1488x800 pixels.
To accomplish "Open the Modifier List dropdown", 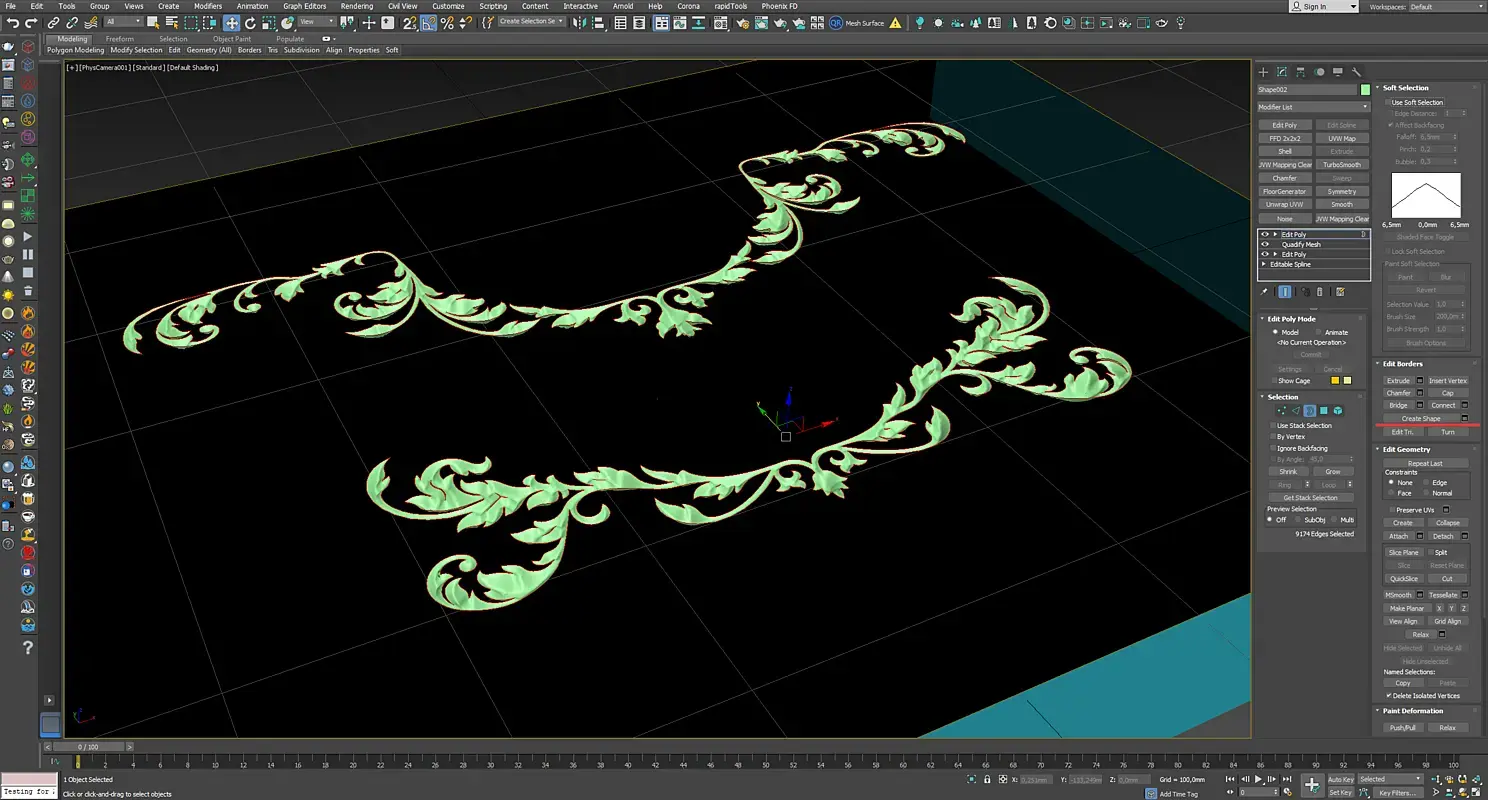I will point(1313,107).
